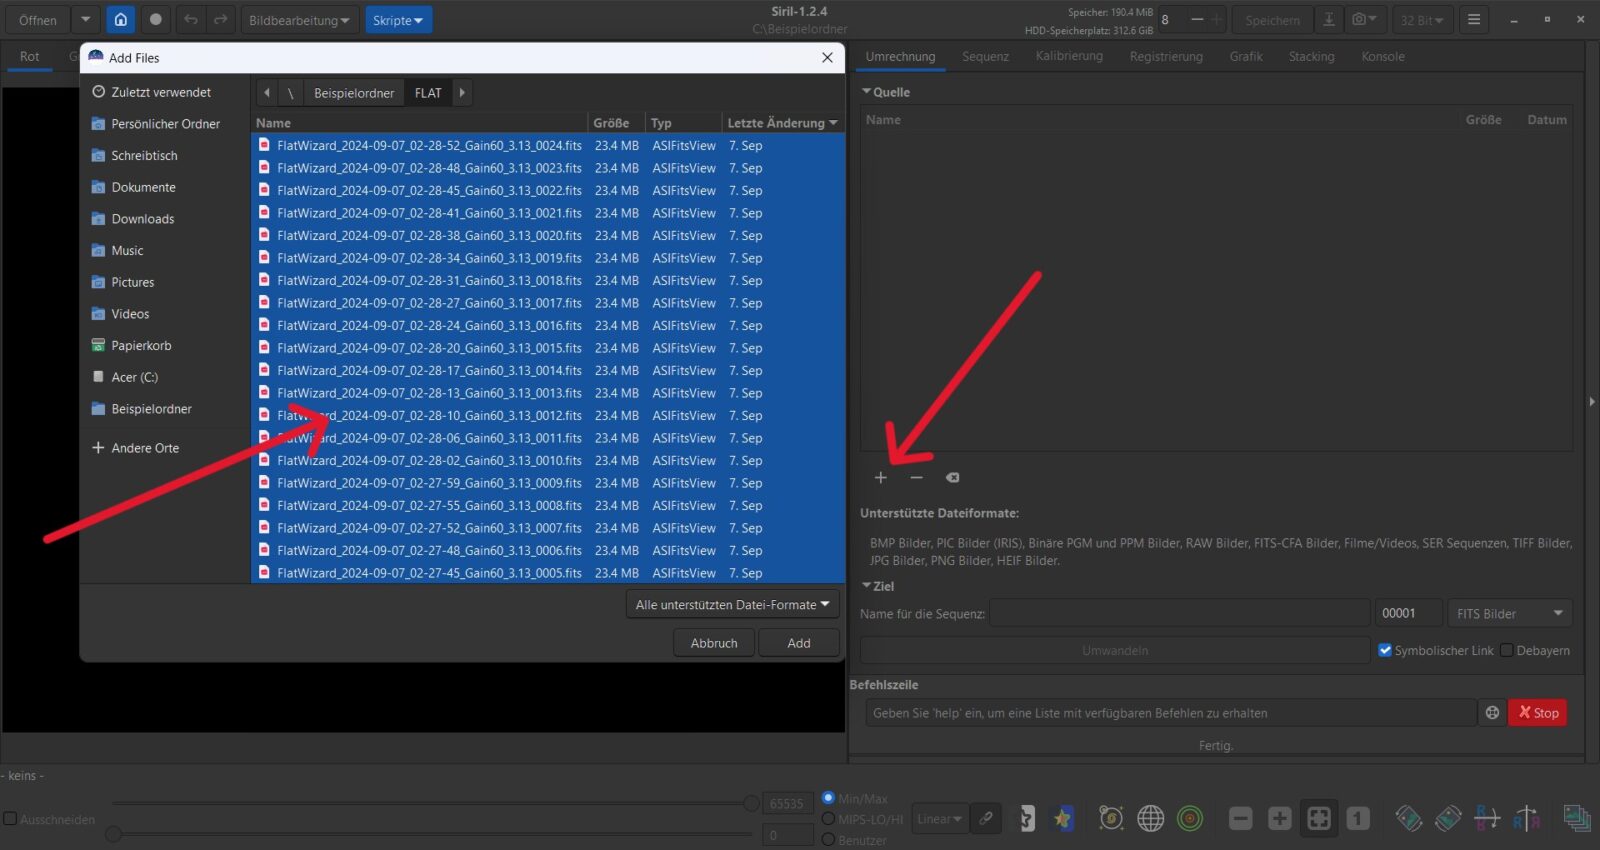The image size is (1600, 850).
Task: Open the Bildbearbeitung dropdown menu
Action: 299,20
